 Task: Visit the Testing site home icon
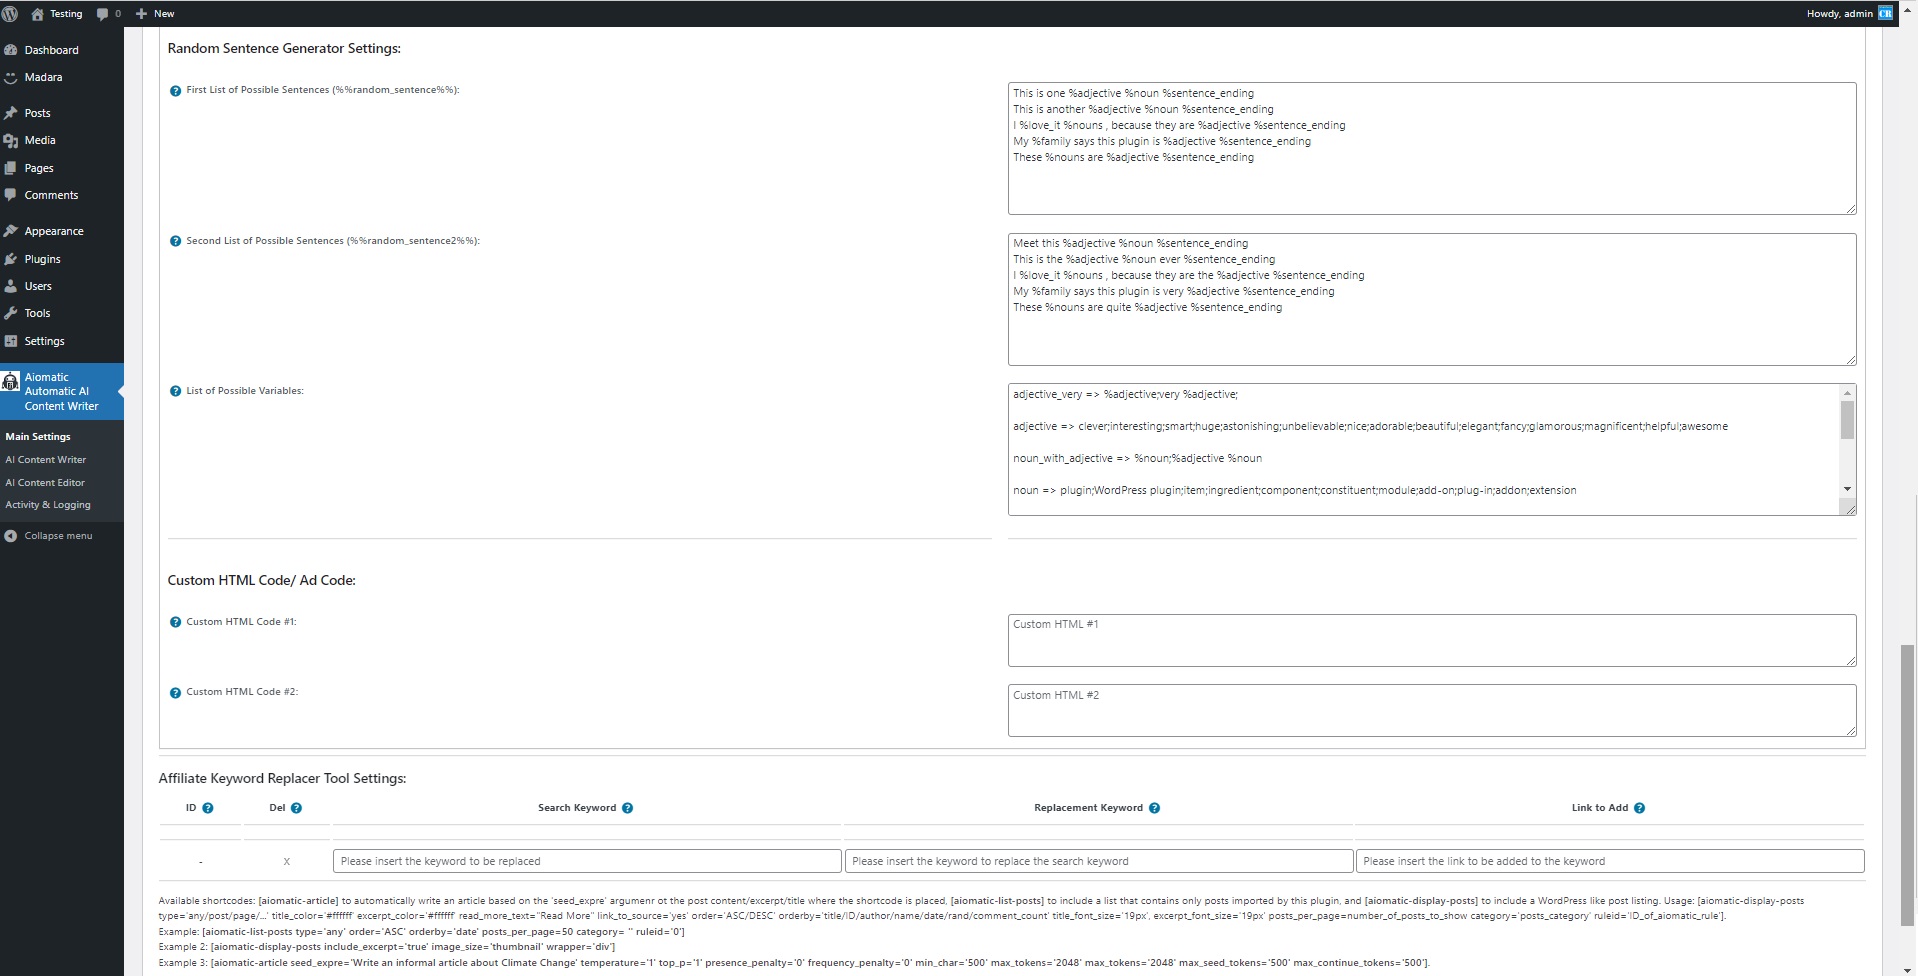point(38,14)
